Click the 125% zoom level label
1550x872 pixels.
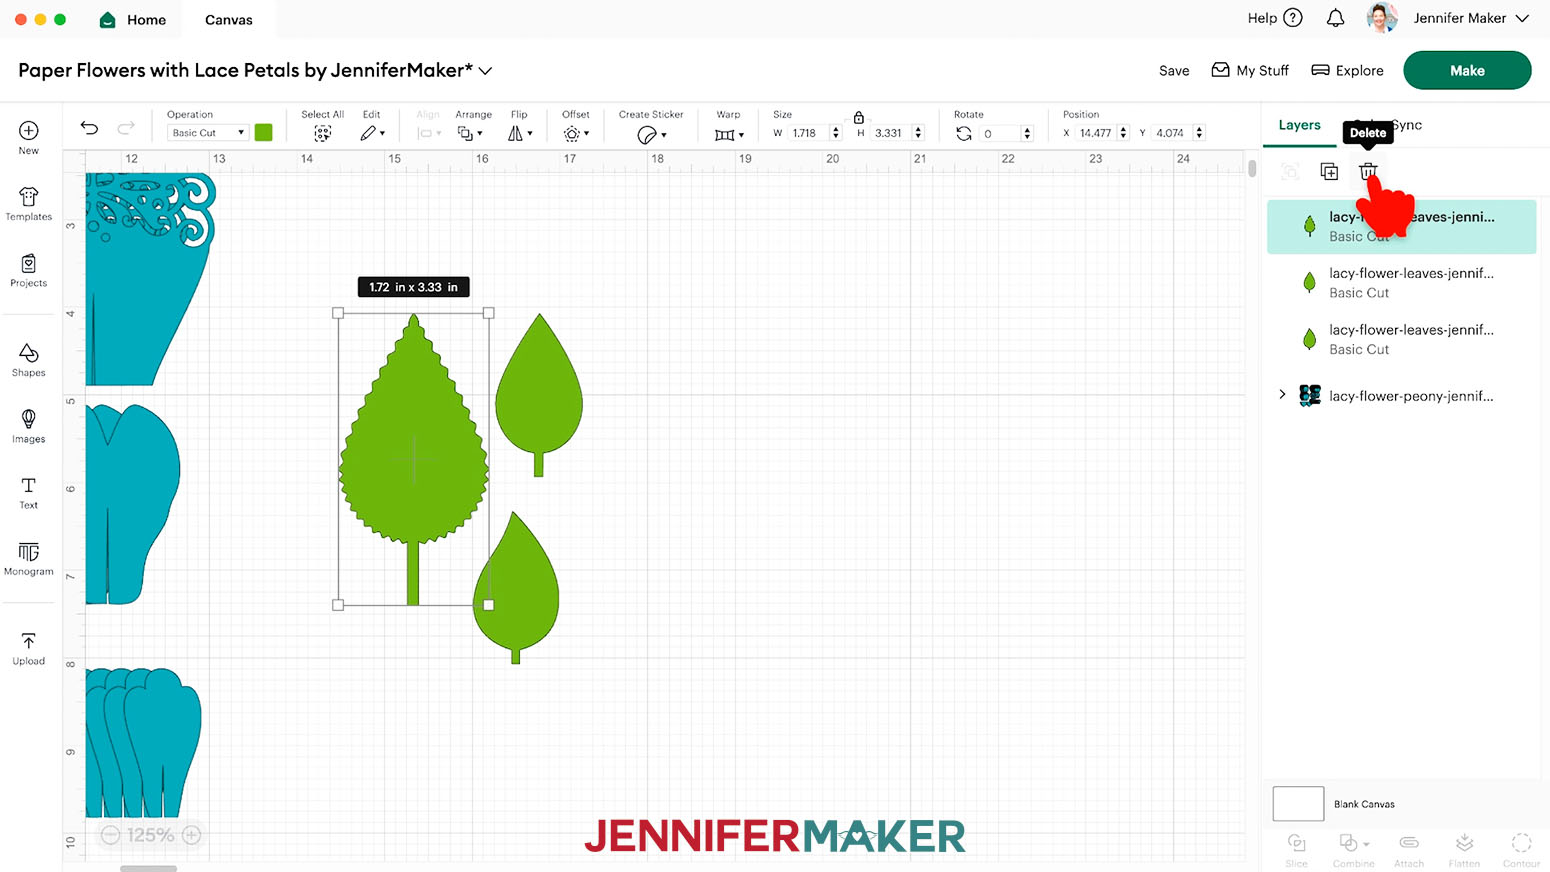point(151,834)
